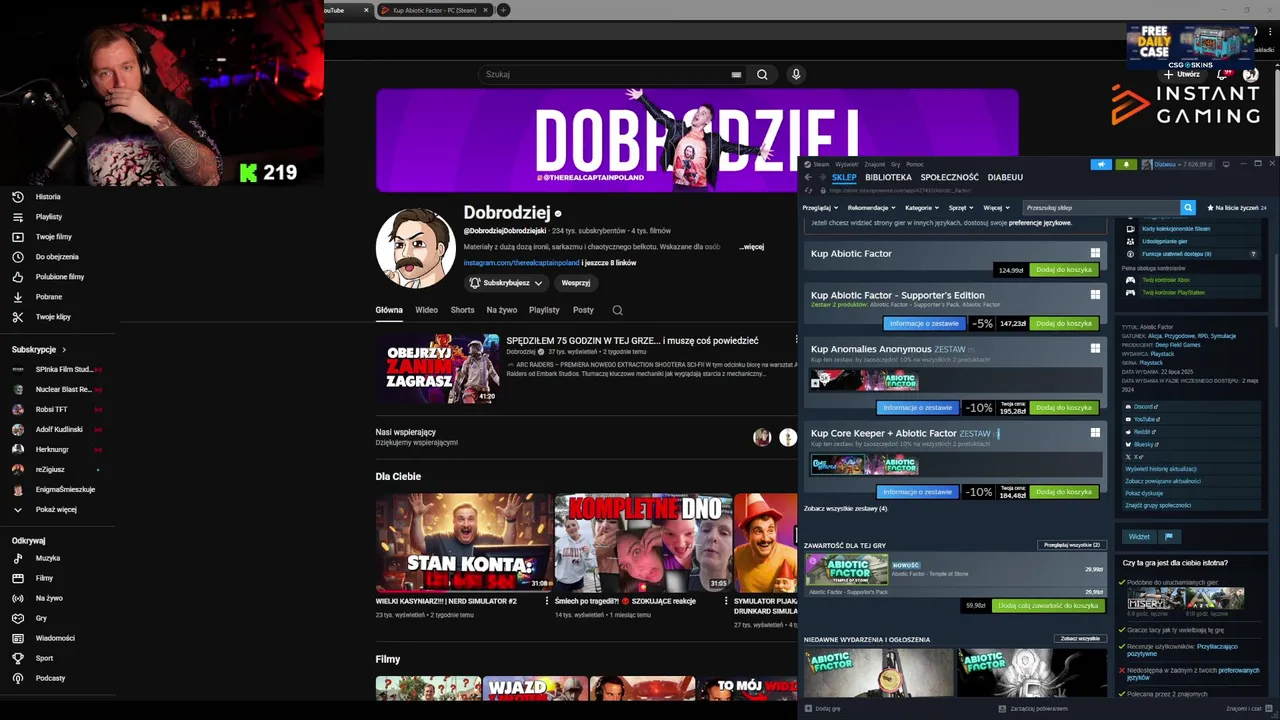Open Twoje klipy in YouTube sidebar
The image size is (1280, 720).
tap(53, 317)
